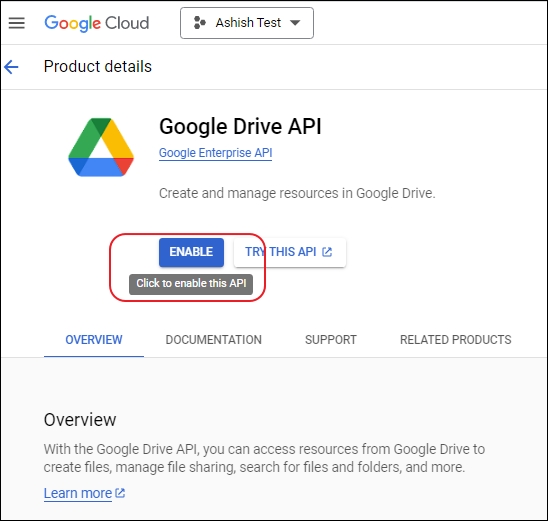
Task: Click the project hexagons icon
Action: (x=200, y=23)
